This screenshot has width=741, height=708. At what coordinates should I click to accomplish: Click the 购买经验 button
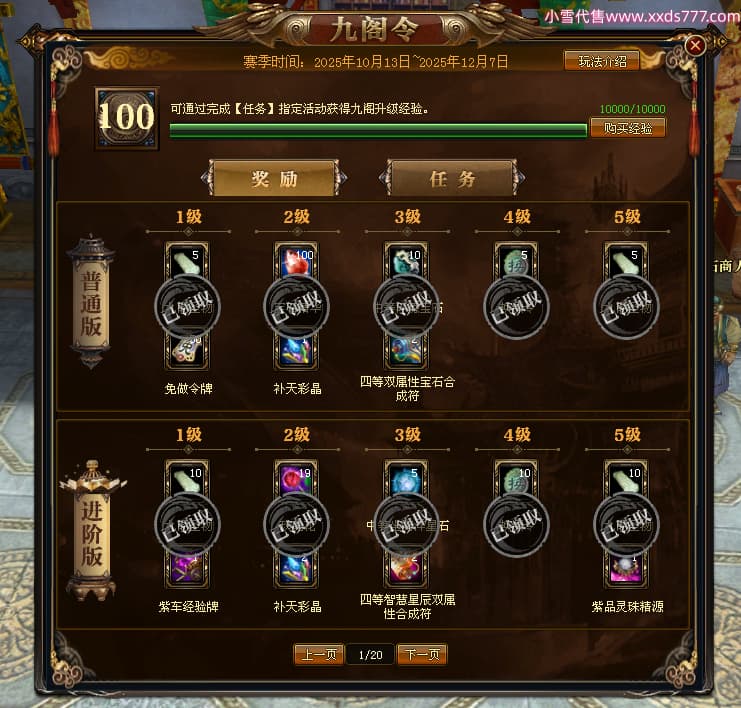tap(628, 128)
